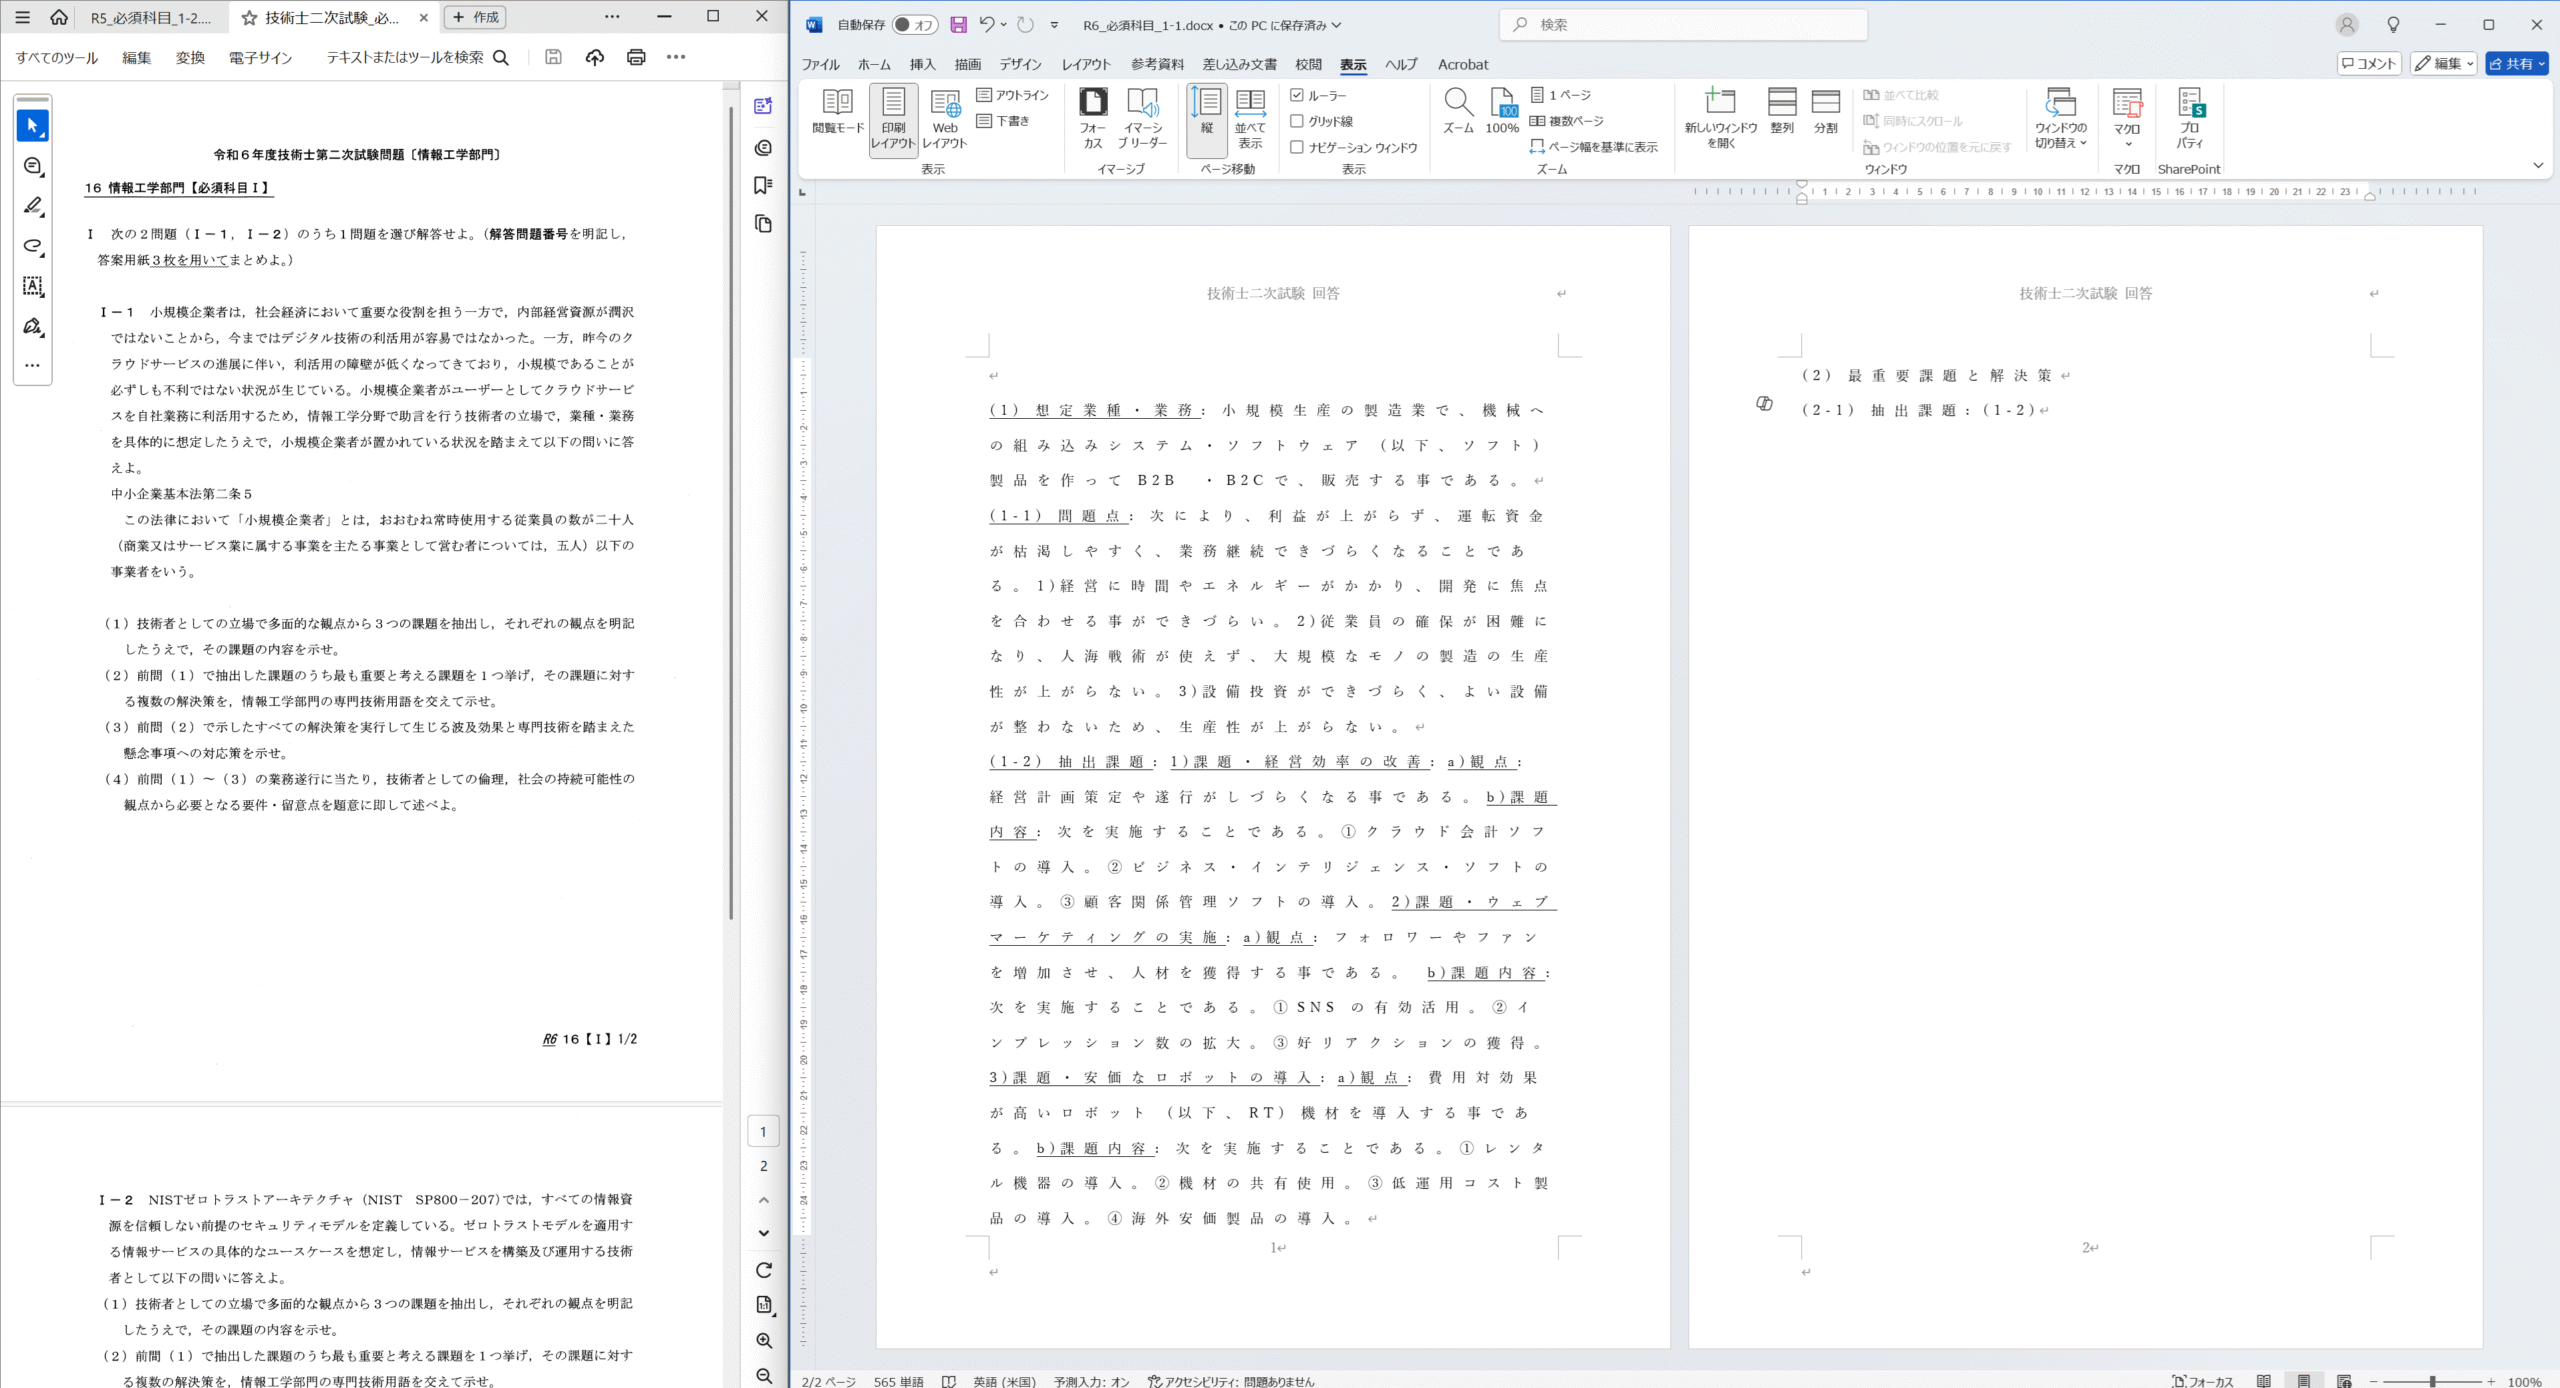
Task: Expand the Macros dropdown
Action: 2127,118
